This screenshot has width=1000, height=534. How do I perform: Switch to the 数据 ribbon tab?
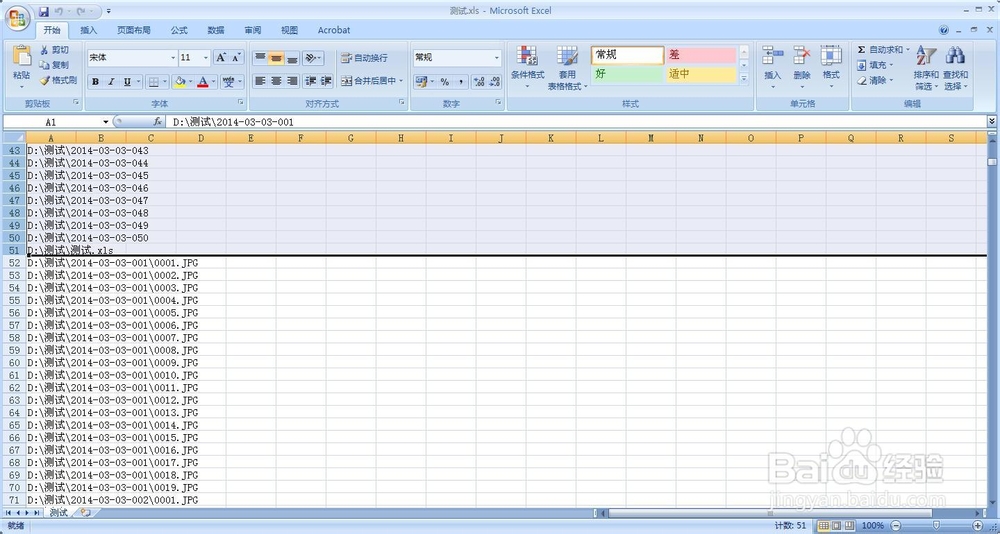[x=216, y=30]
